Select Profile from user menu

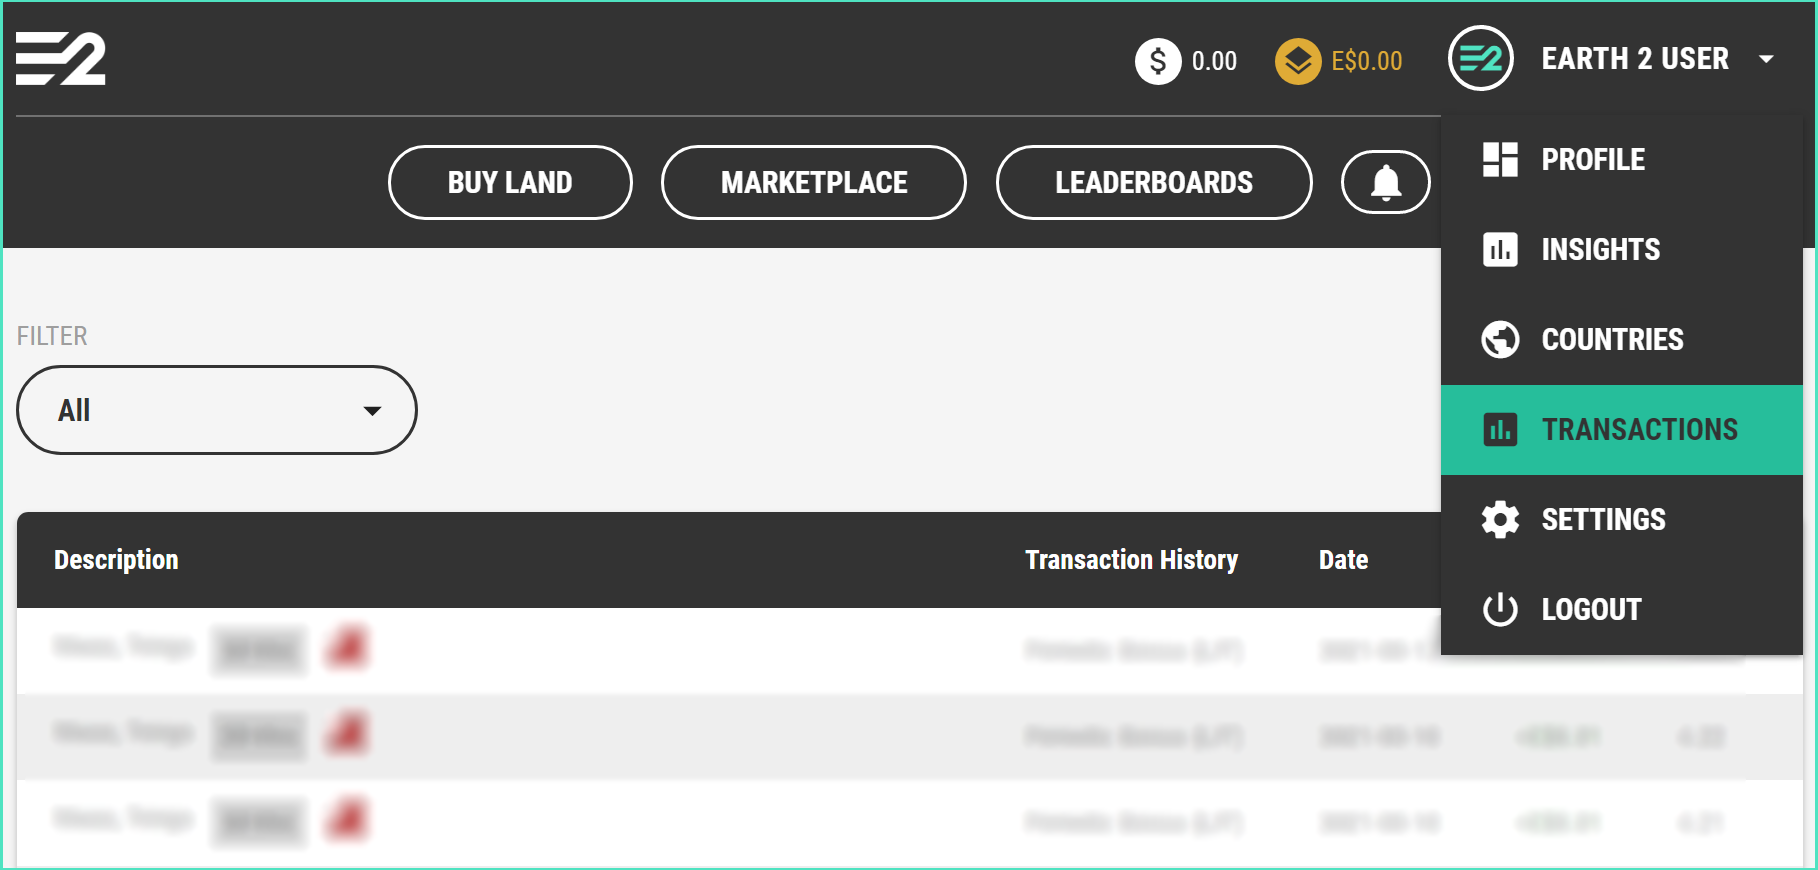(1622, 159)
